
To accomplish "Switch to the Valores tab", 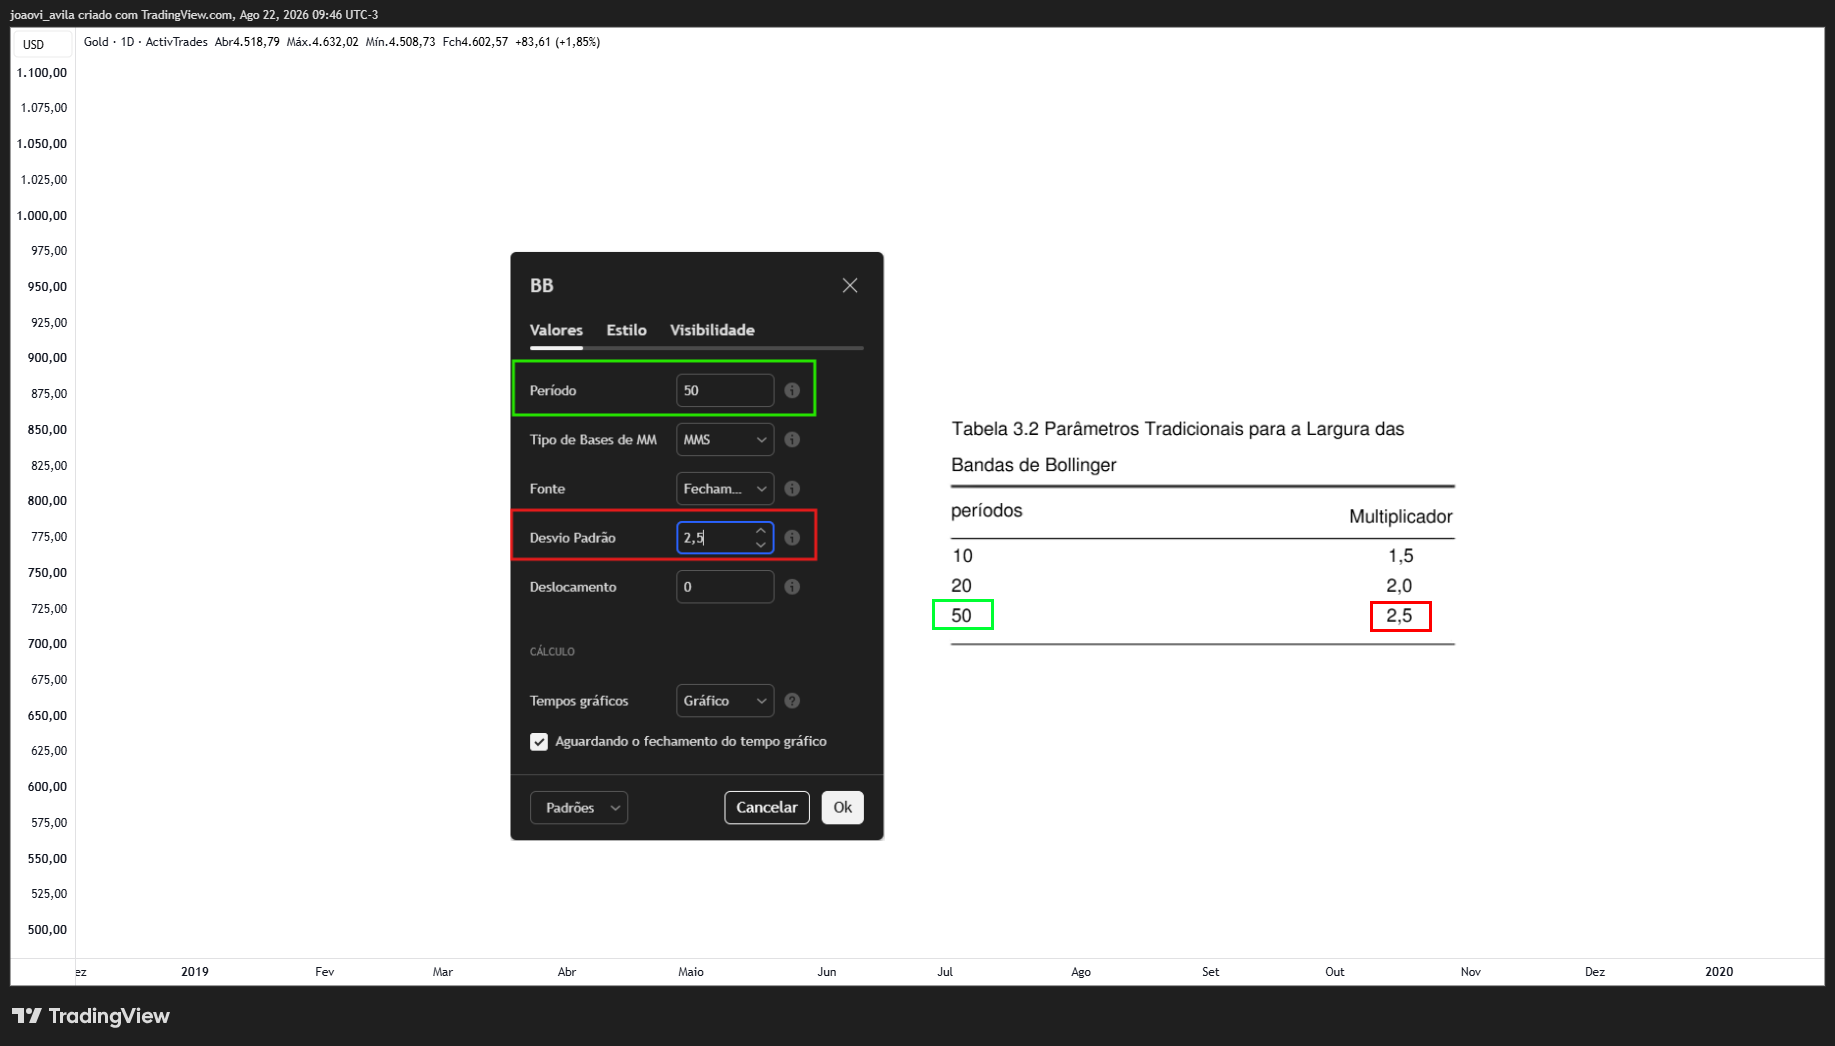I will point(556,330).
